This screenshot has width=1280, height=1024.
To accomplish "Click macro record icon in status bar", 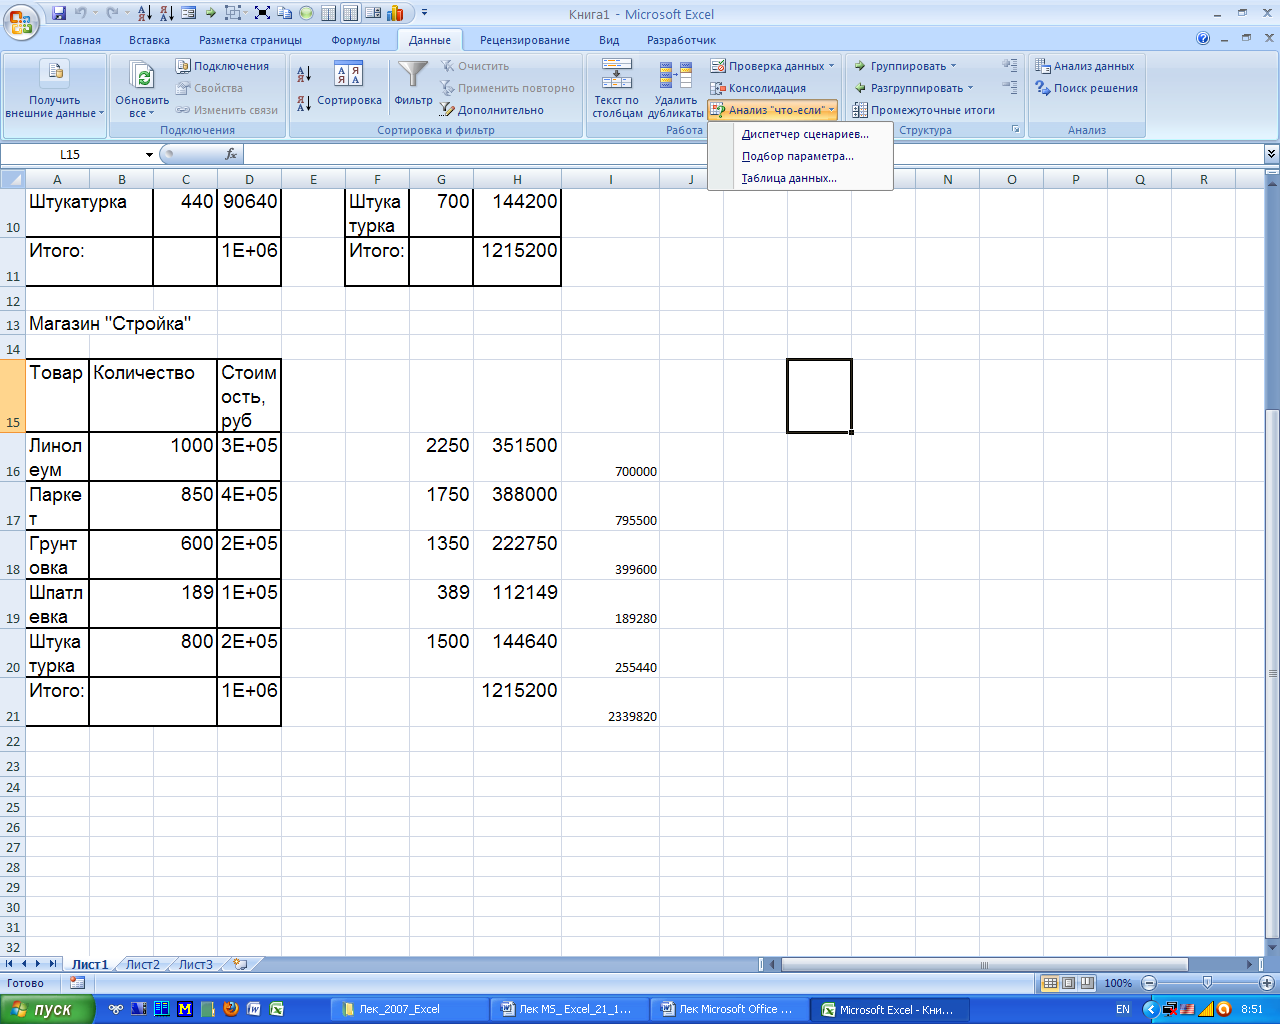I will 77,983.
